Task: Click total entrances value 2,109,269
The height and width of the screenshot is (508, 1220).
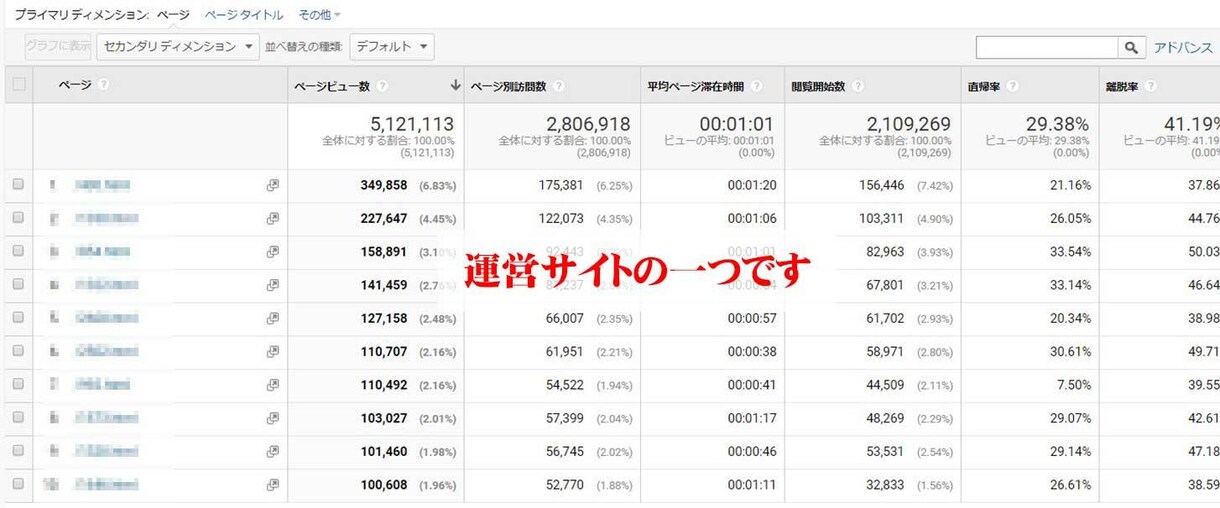Action: 909,124
